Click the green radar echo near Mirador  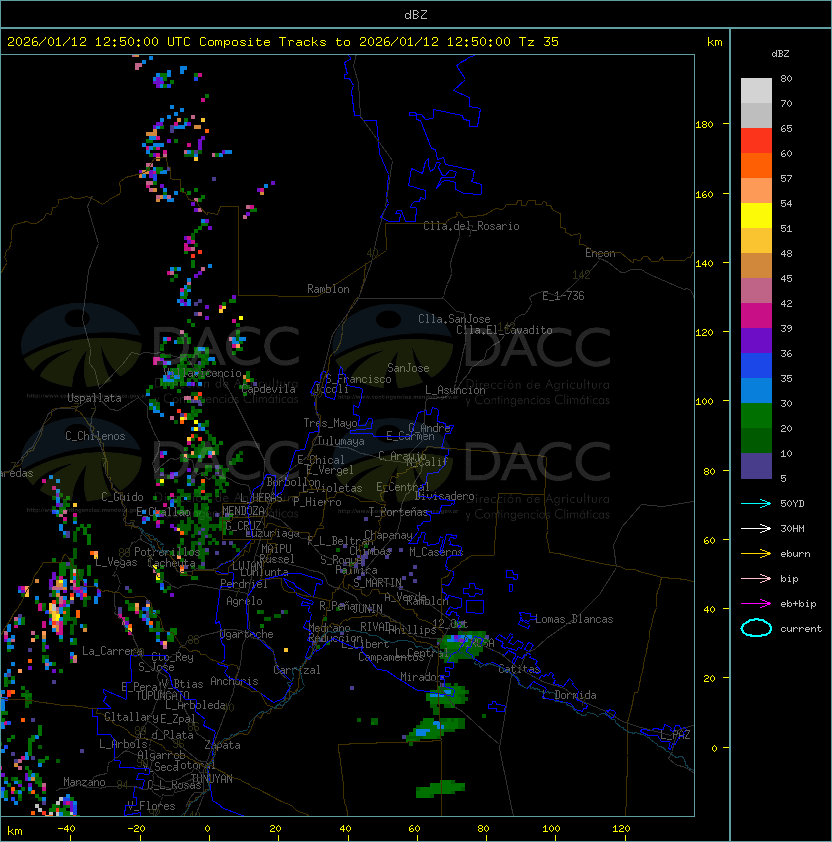(x=447, y=695)
